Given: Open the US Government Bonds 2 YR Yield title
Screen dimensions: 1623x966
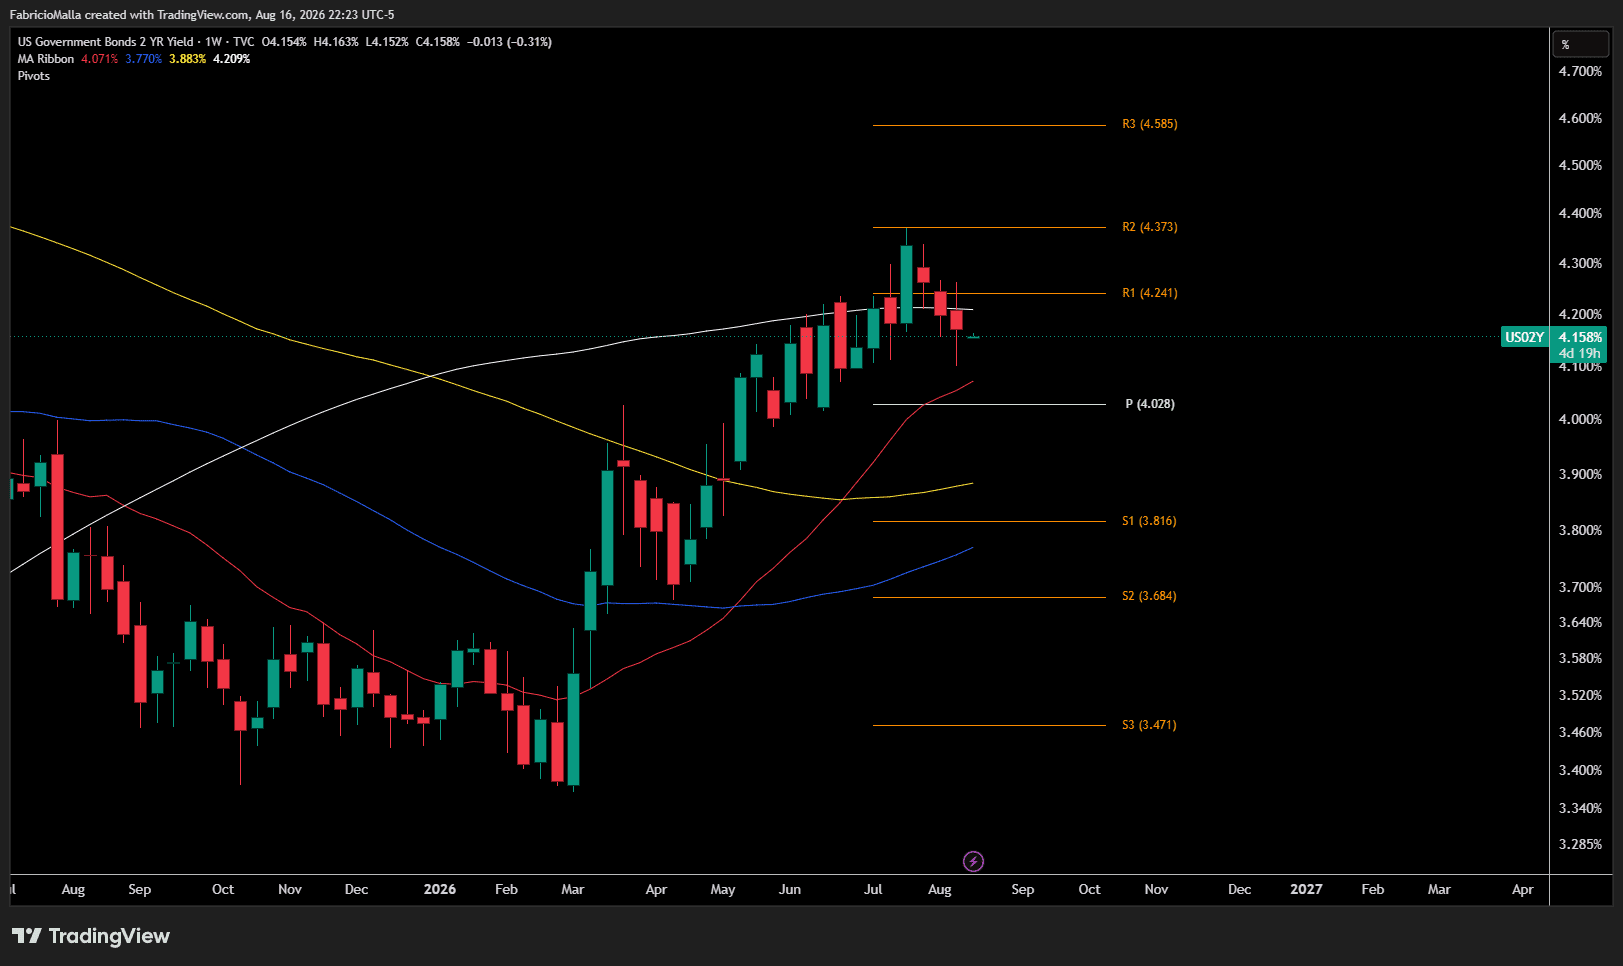Looking at the screenshot, I should point(106,42).
